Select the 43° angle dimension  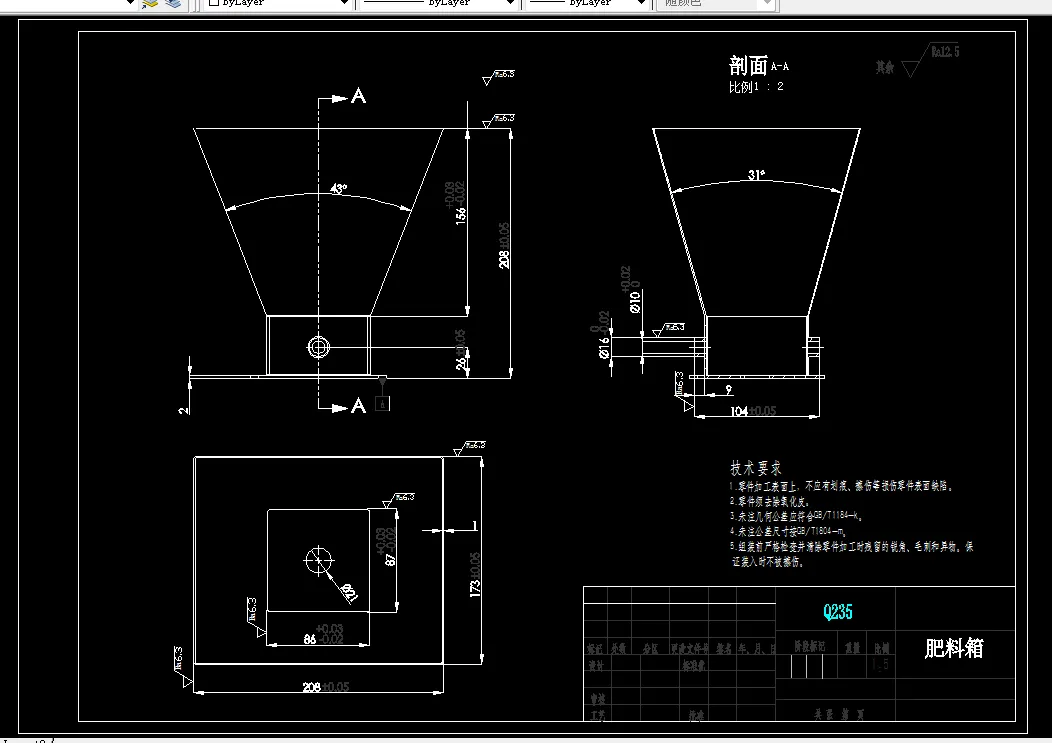point(339,189)
